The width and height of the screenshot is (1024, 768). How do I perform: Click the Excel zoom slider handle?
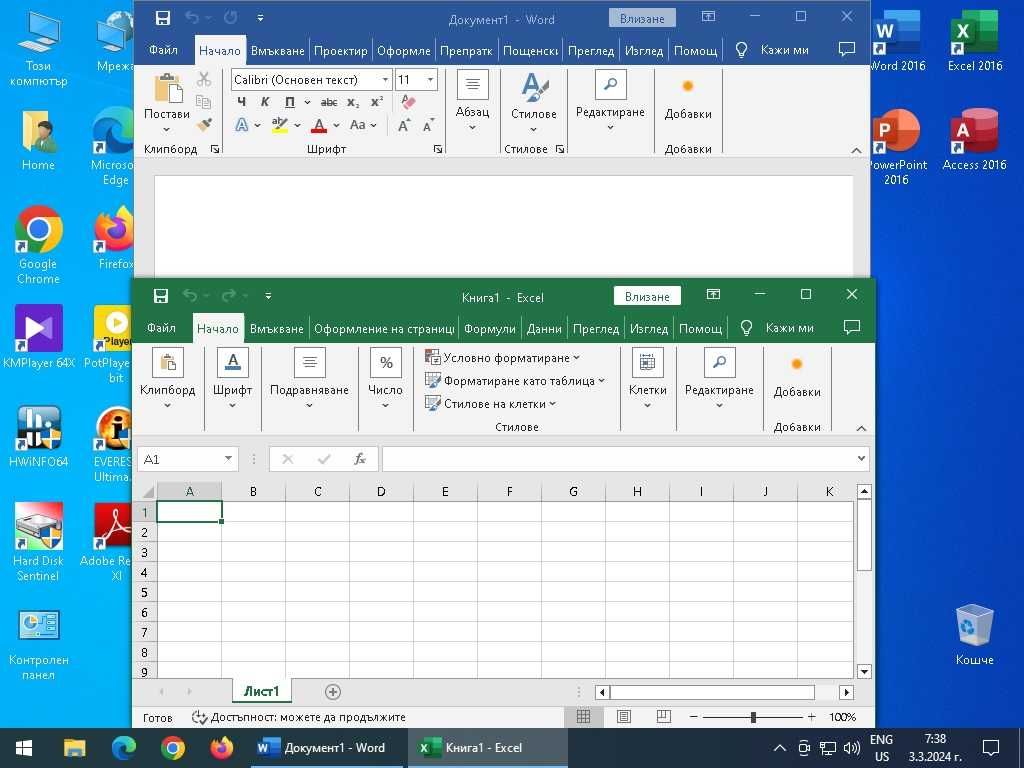click(754, 717)
